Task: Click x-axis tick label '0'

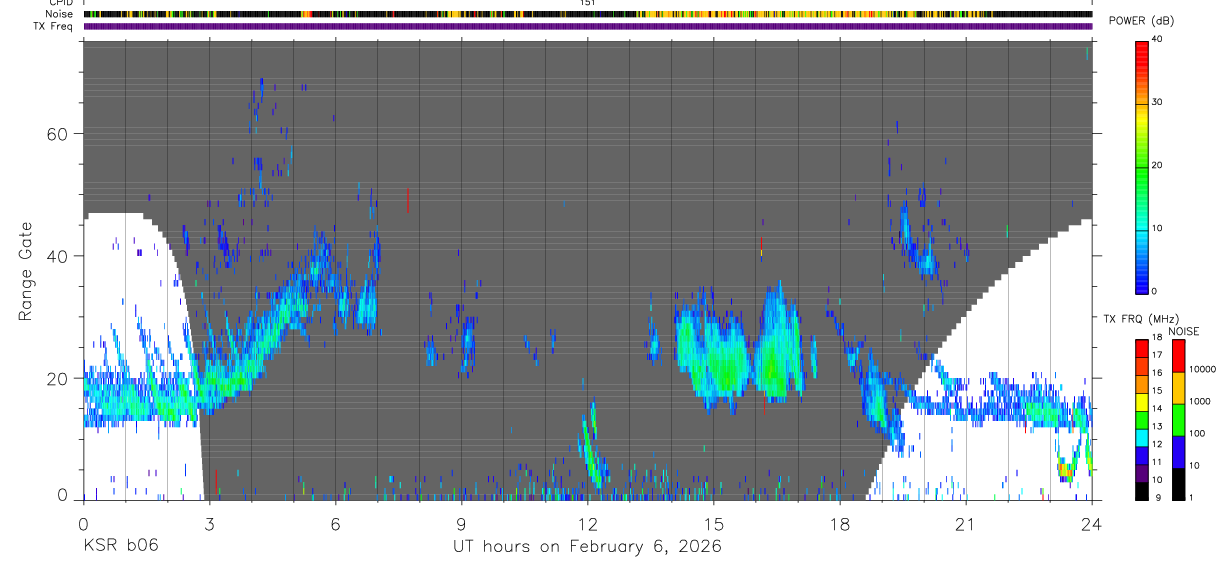Action: (83, 523)
